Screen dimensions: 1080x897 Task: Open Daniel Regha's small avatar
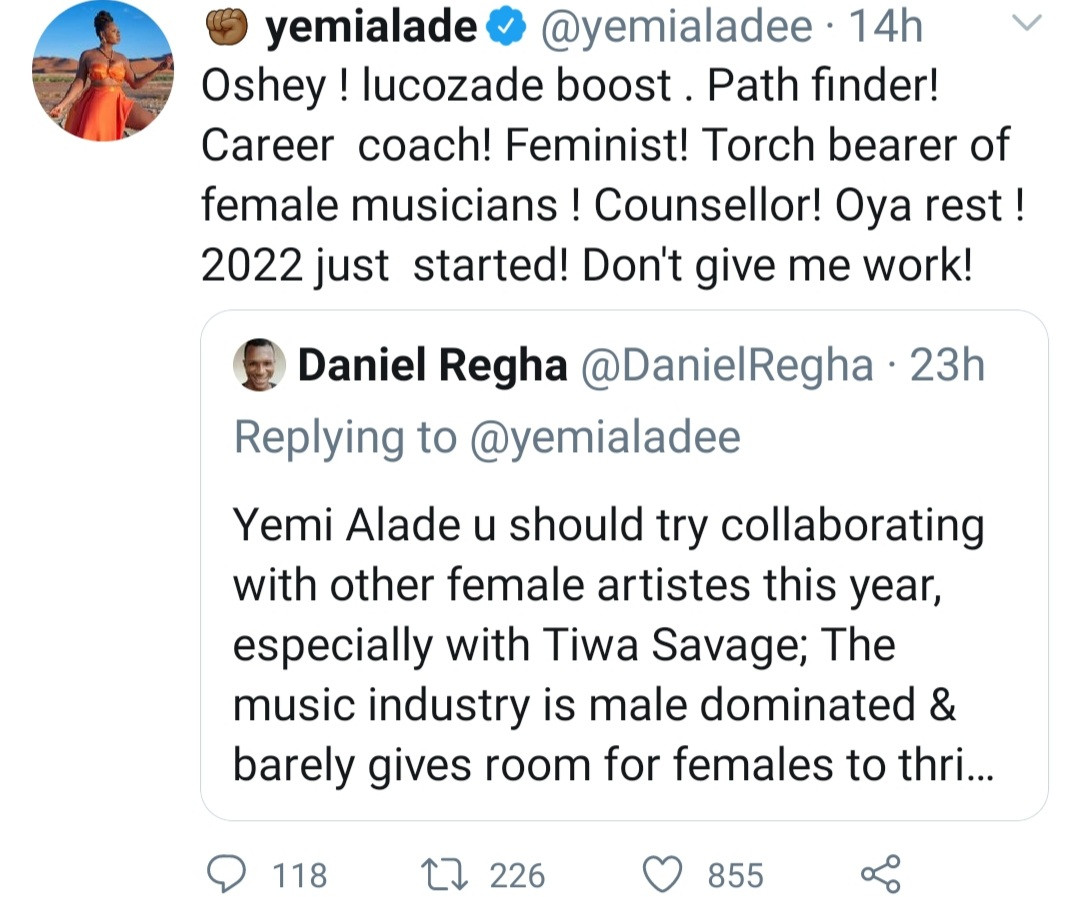(x=259, y=365)
